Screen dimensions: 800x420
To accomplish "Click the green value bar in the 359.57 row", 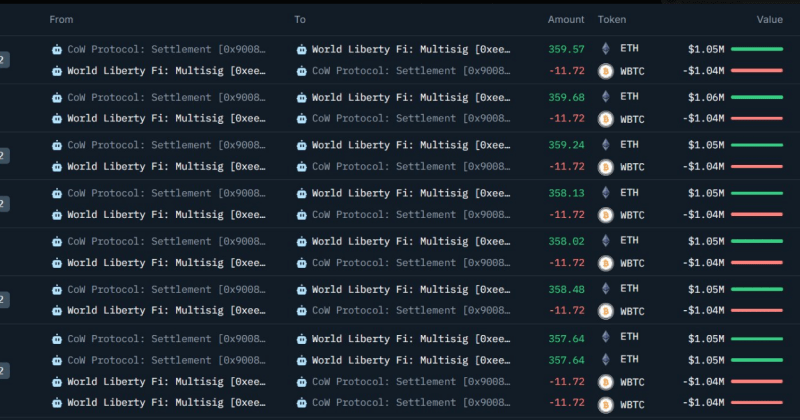I will pos(757,48).
